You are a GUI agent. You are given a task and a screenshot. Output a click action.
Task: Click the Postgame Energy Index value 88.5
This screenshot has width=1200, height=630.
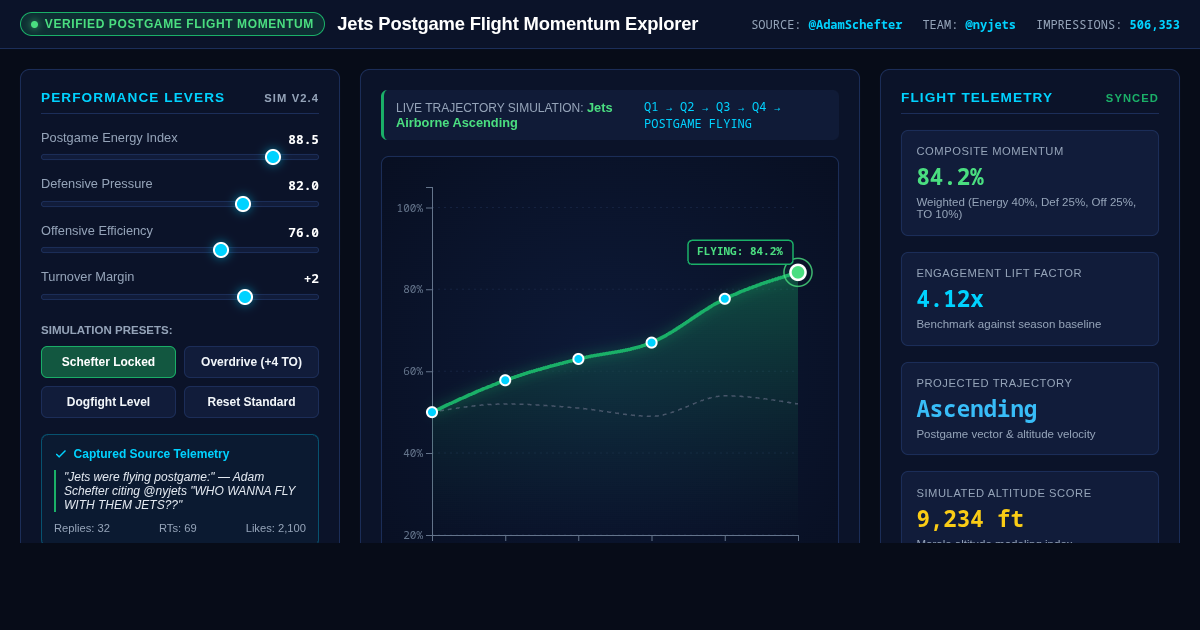pos(303,140)
